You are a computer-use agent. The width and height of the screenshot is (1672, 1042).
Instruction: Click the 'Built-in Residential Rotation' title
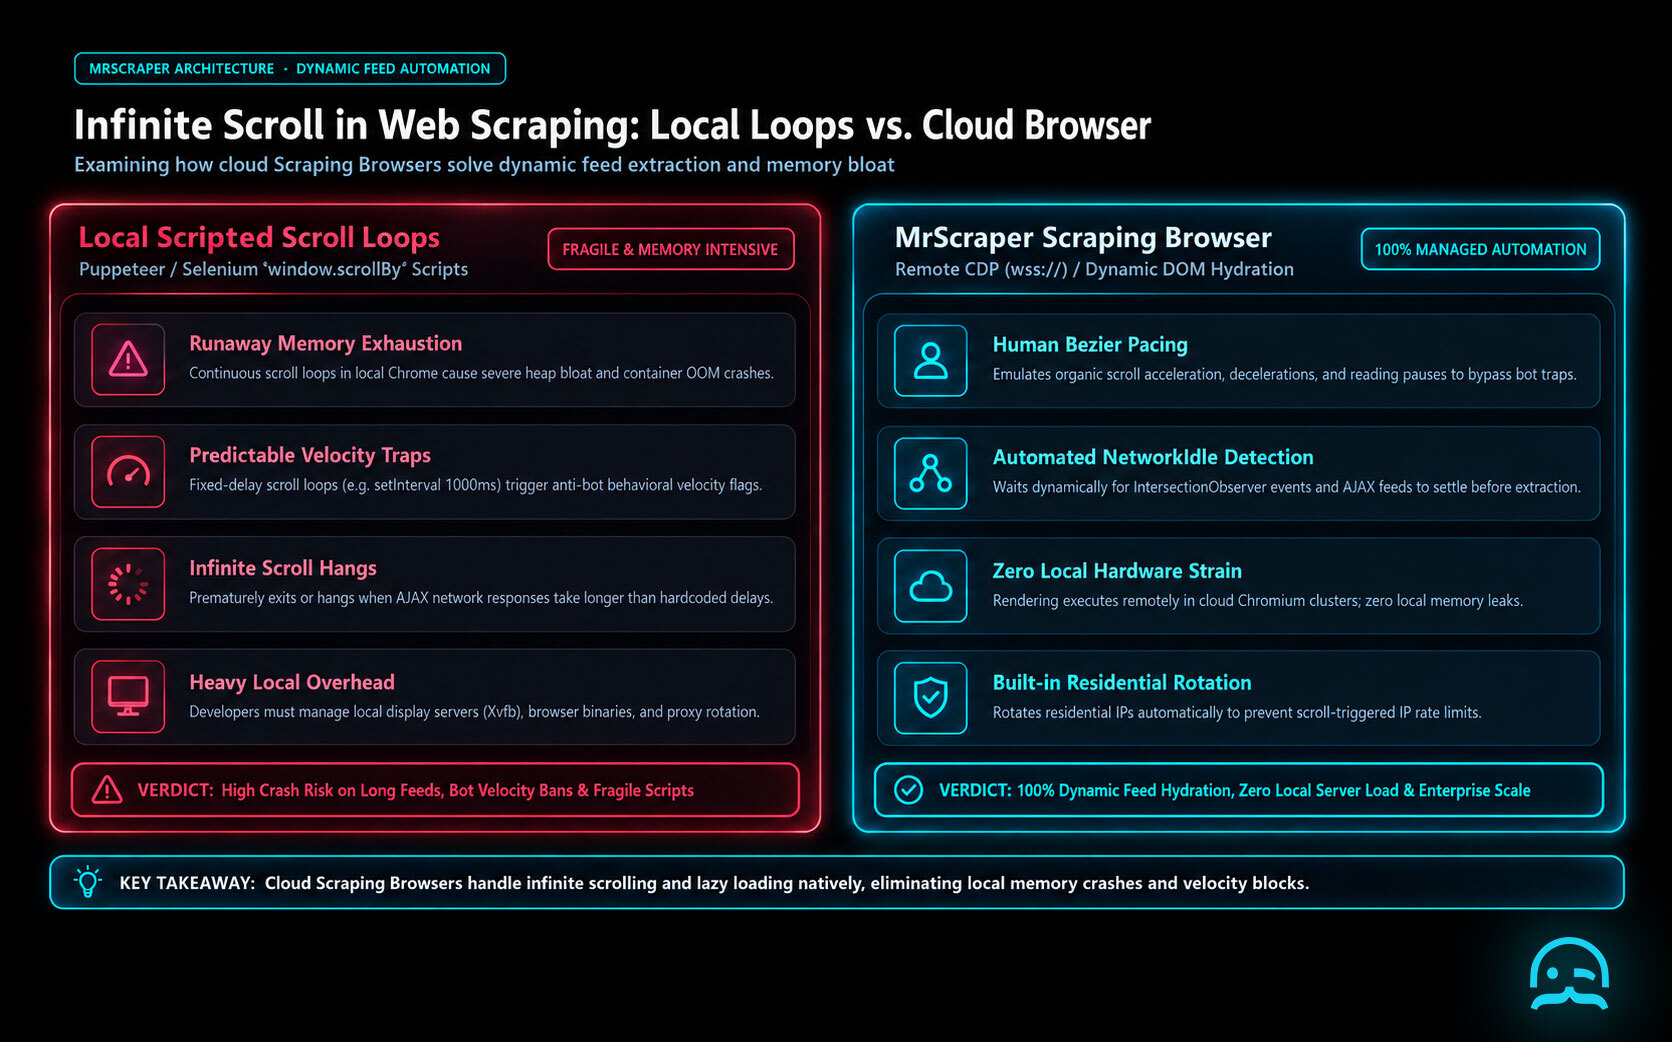(x=1122, y=682)
